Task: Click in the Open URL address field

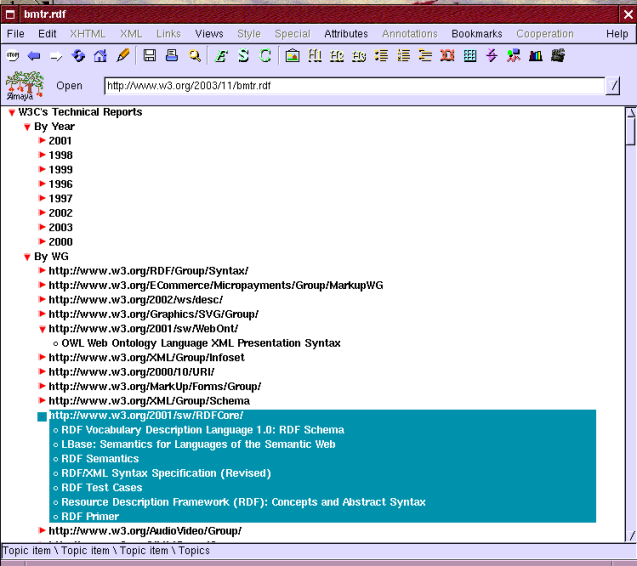Action: pos(350,86)
